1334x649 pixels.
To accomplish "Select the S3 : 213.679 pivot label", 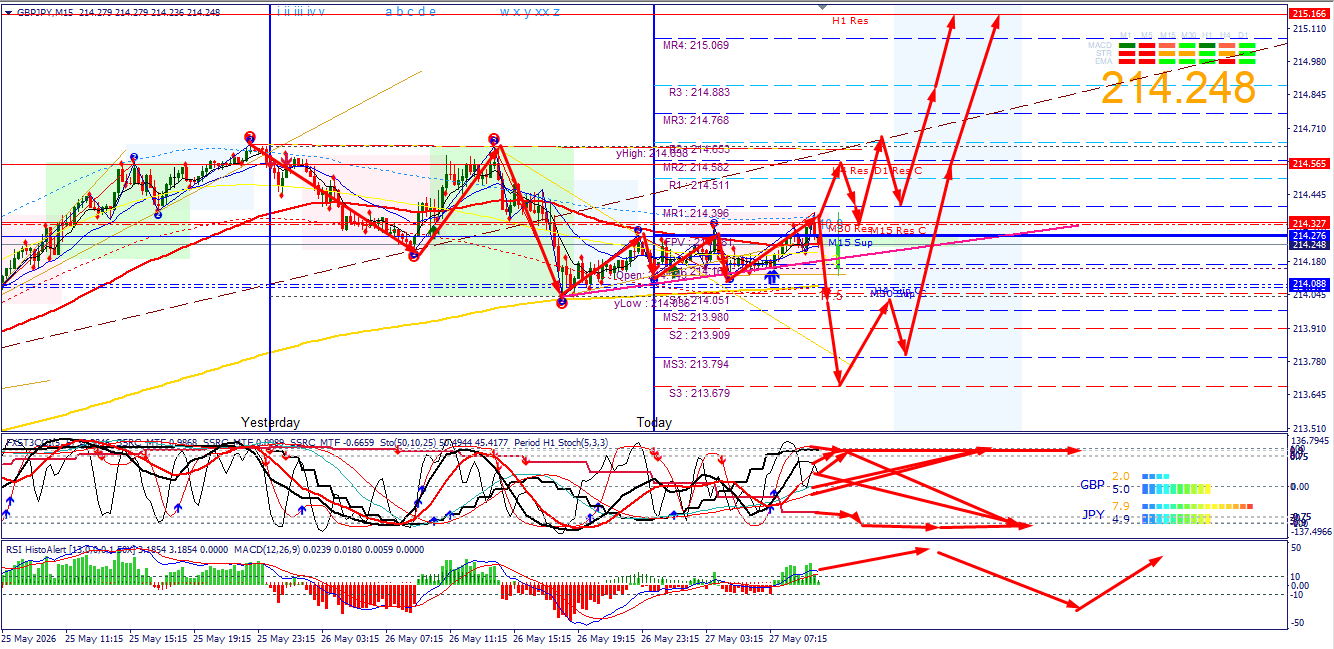I will (699, 393).
